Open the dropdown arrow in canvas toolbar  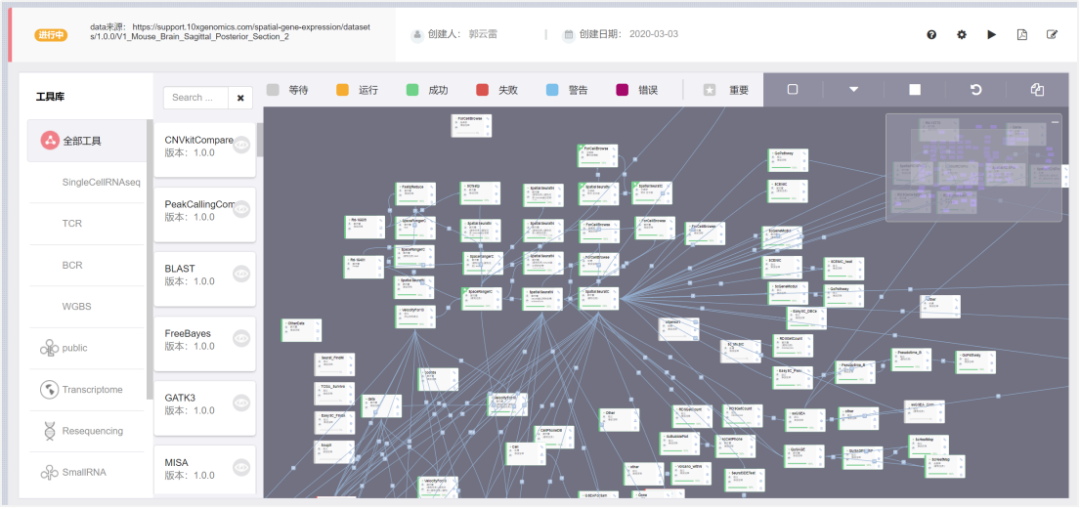854,90
